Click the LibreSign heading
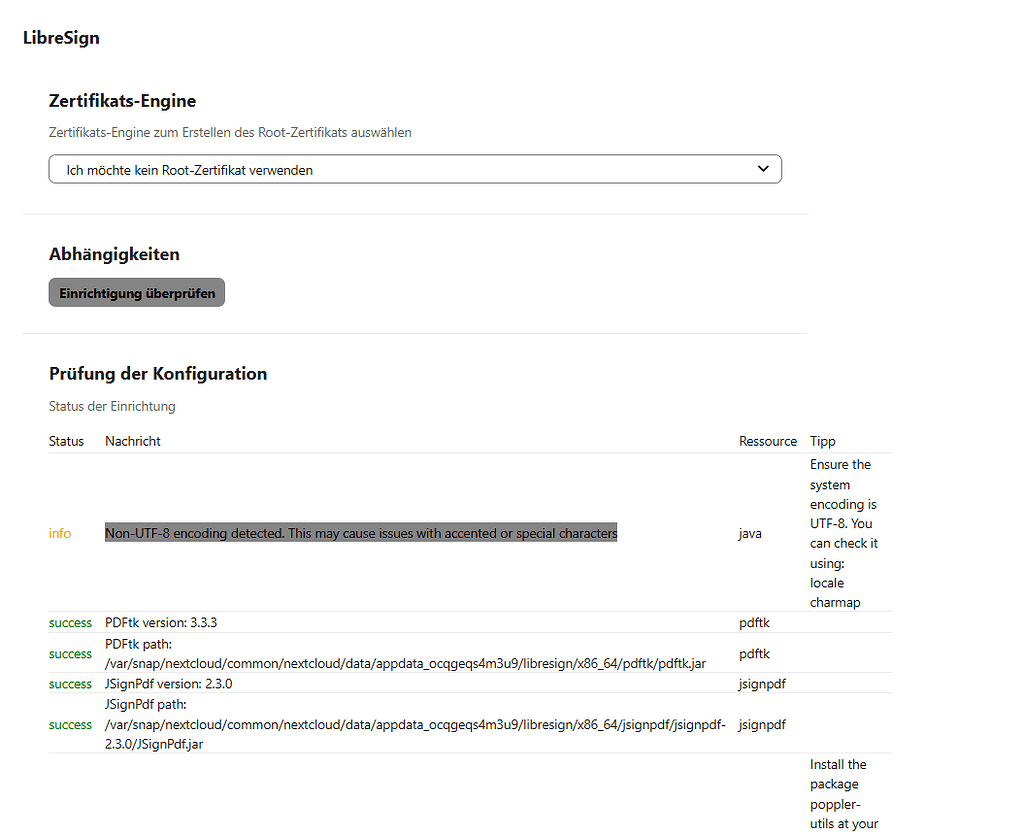 61,38
